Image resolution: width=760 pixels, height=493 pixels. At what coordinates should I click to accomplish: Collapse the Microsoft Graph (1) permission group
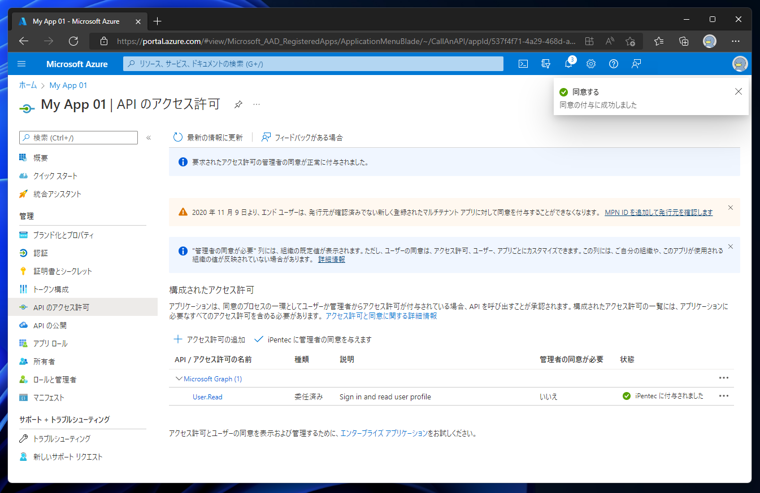[x=179, y=379]
